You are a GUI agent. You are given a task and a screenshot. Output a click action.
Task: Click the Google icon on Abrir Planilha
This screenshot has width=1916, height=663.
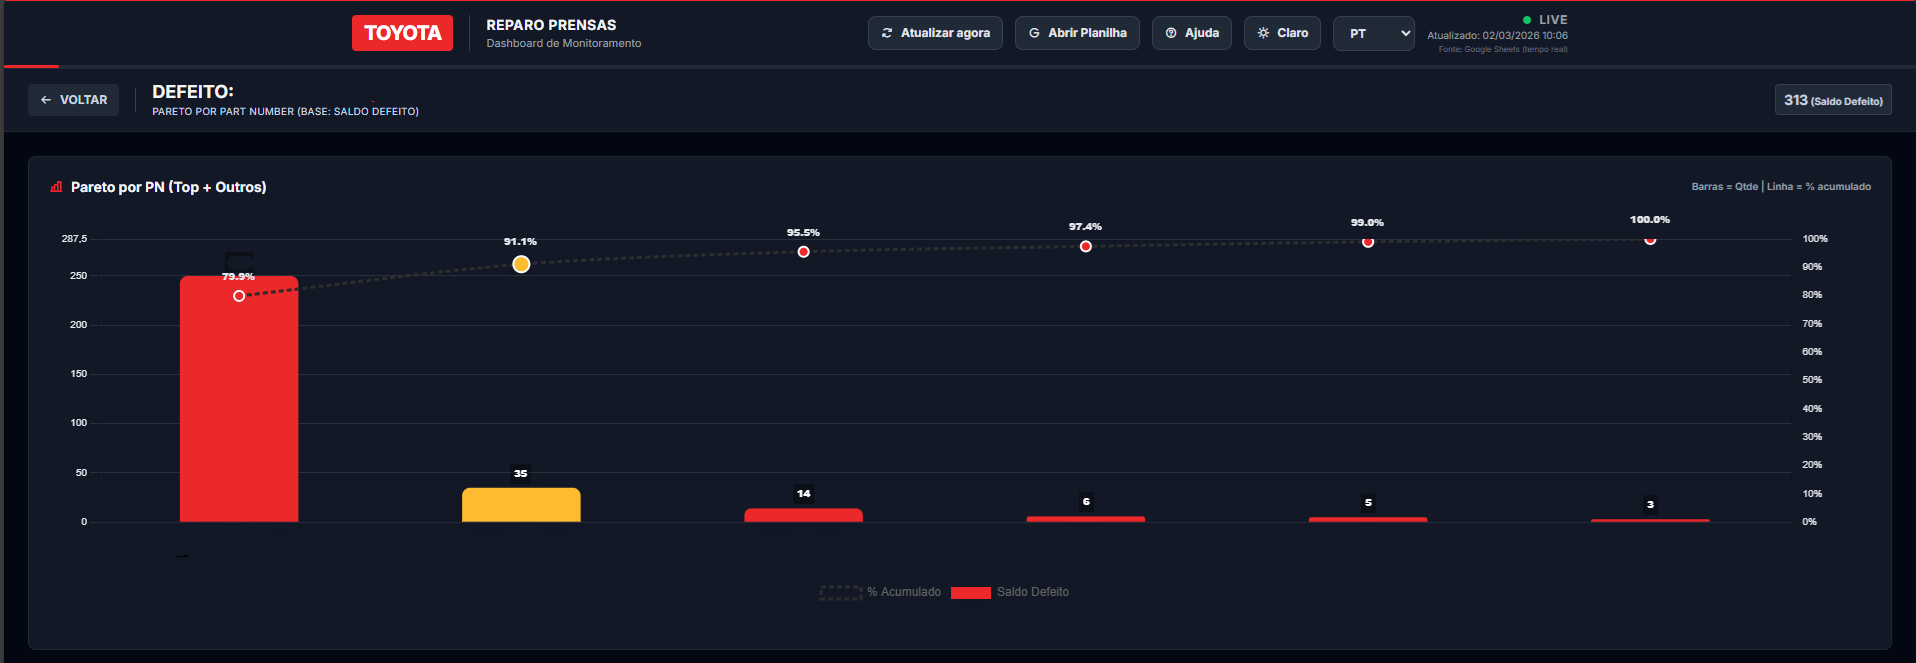[x=1034, y=33]
